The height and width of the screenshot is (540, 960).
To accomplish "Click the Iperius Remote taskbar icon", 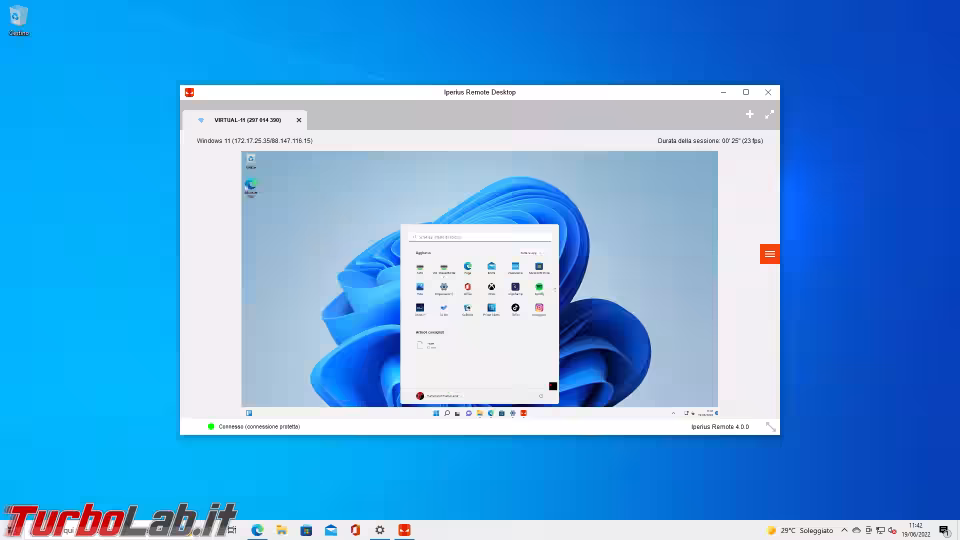I will click(x=404, y=530).
